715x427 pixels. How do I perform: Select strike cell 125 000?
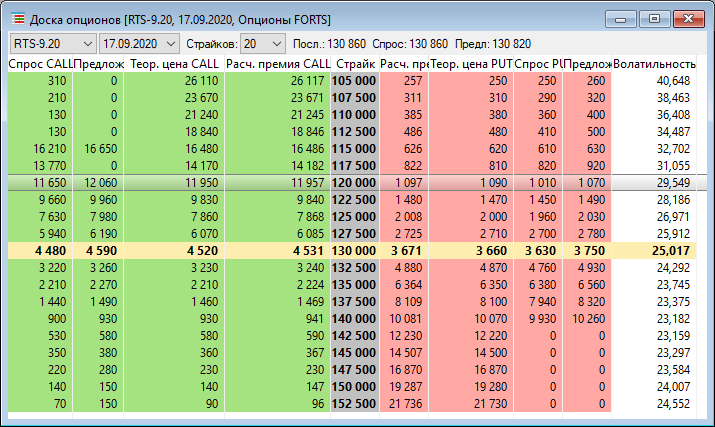[355, 217]
